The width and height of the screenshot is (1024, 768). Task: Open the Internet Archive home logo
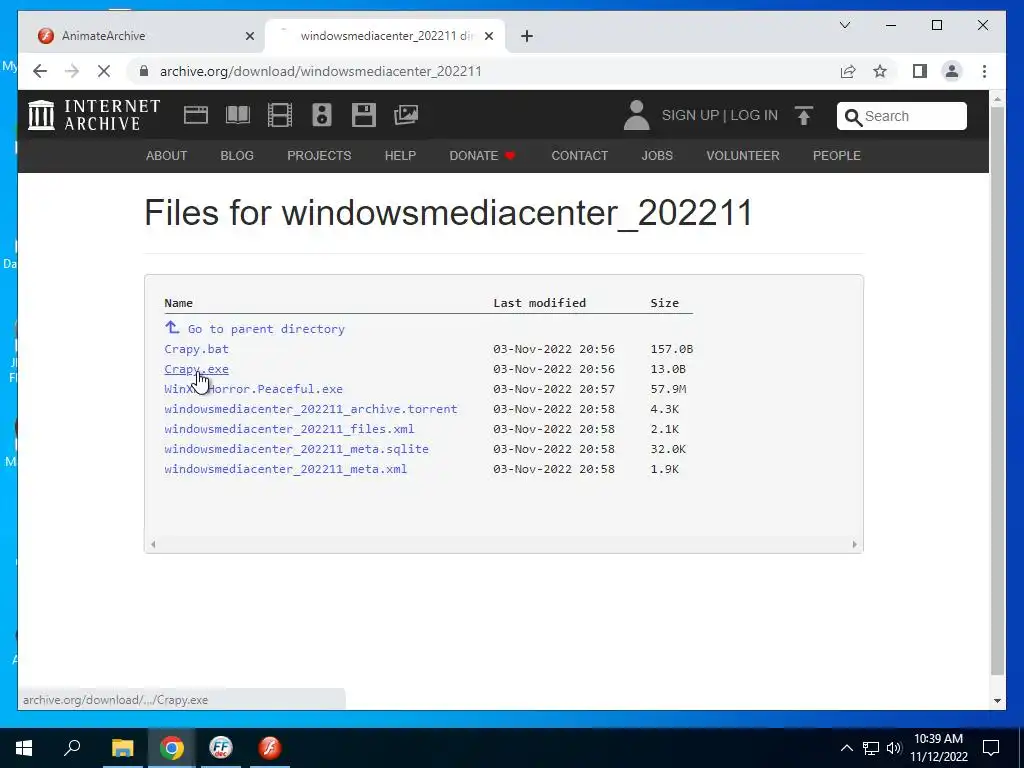93,115
